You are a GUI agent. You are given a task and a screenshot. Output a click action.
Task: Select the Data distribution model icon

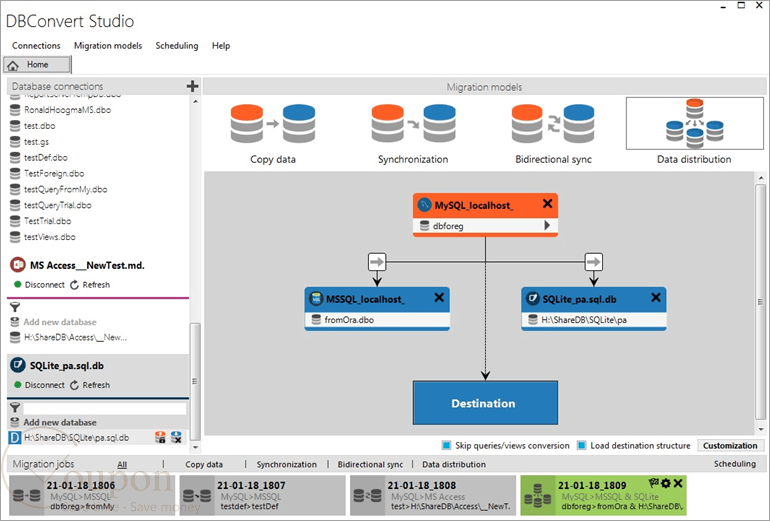point(694,124)
